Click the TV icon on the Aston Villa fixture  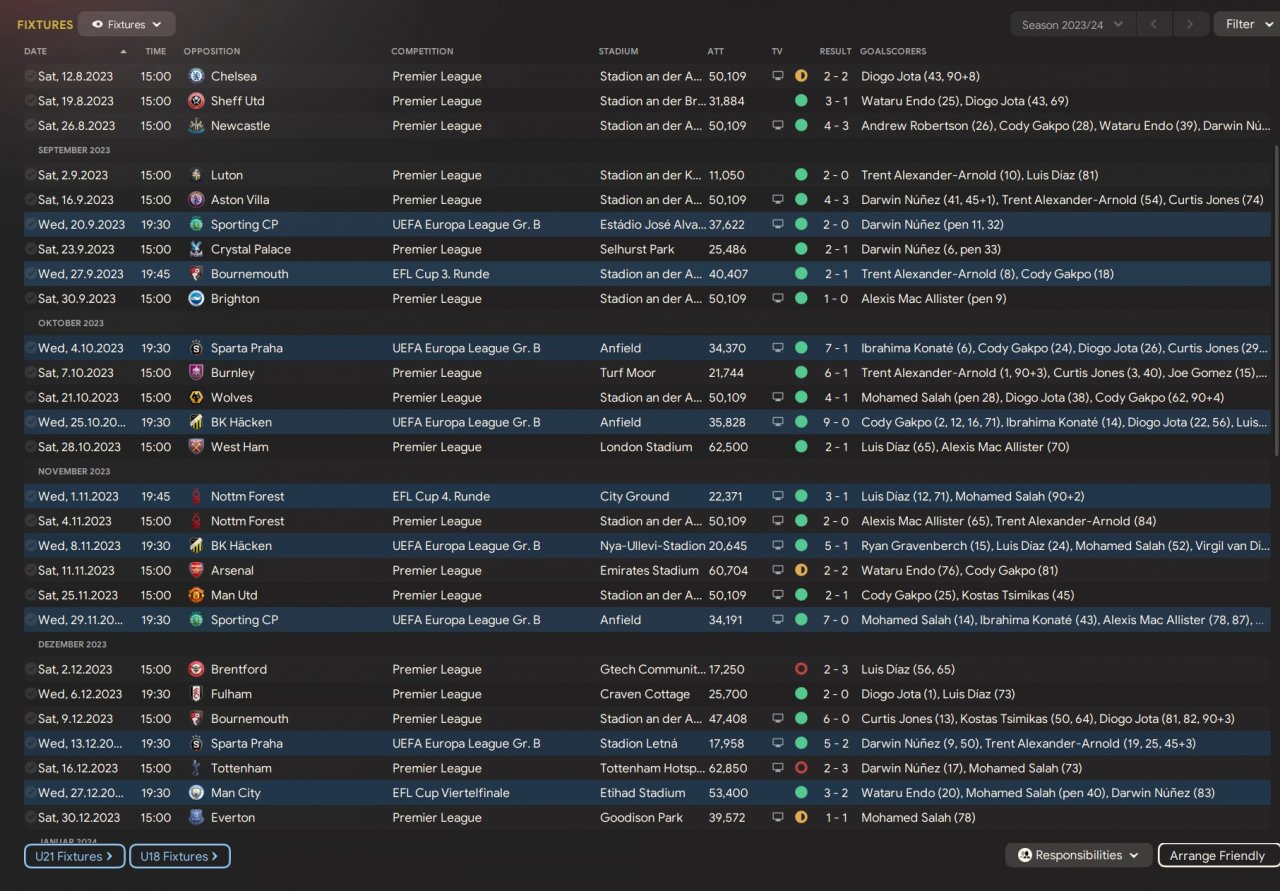click(778, 200)
